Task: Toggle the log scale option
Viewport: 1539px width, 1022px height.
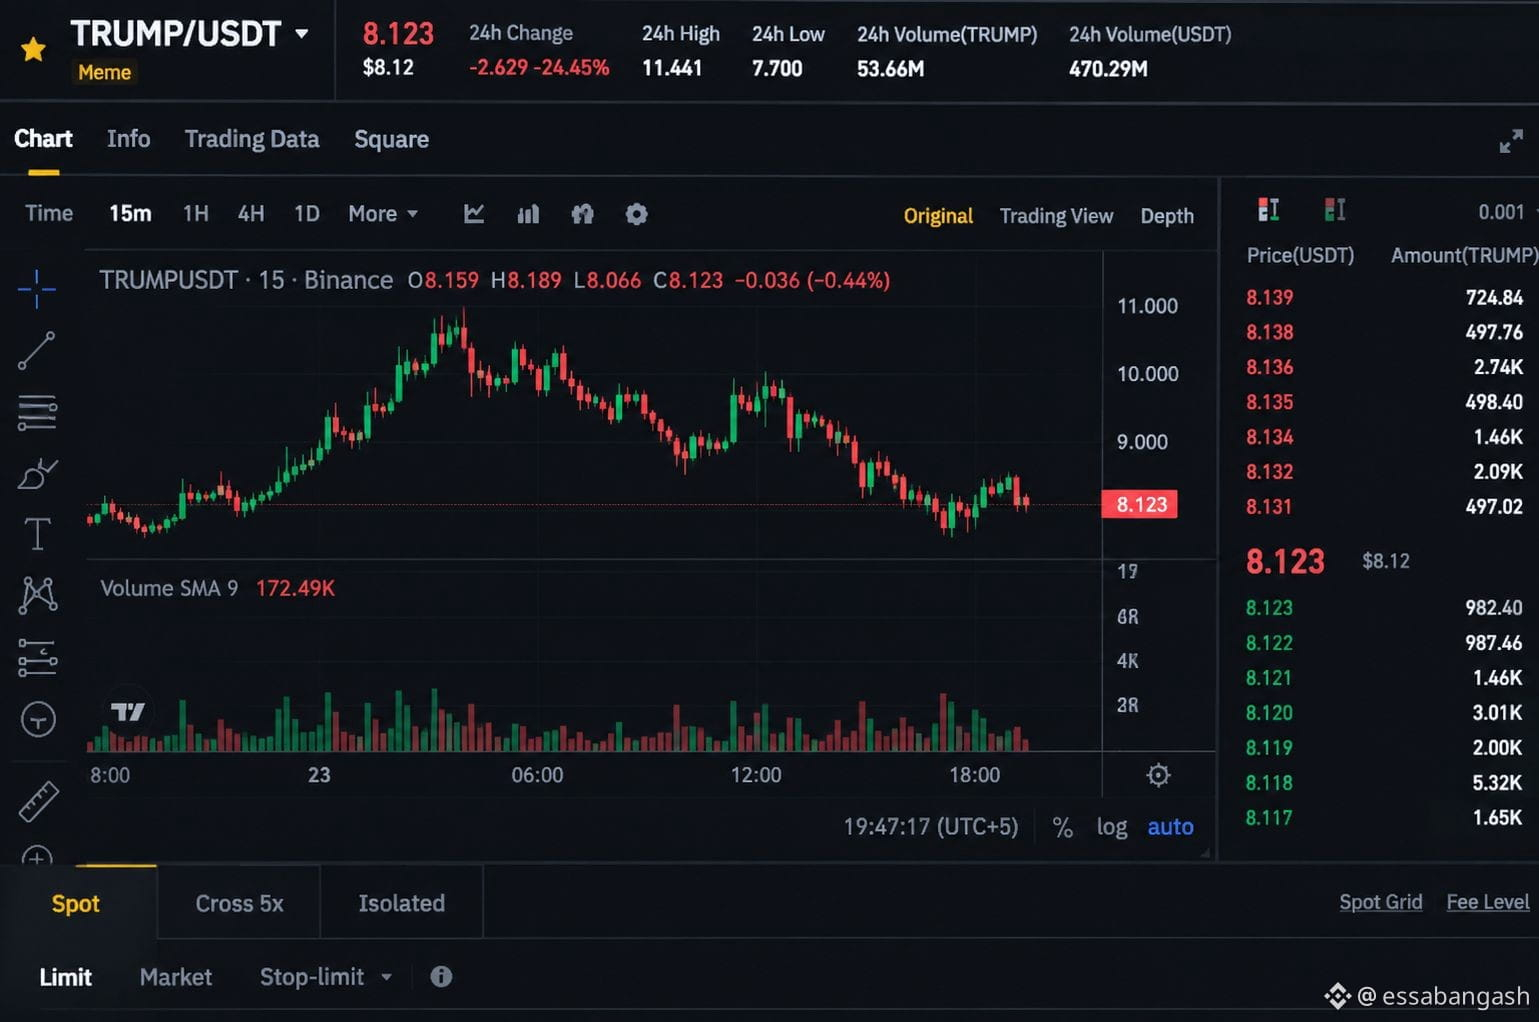Action: point(1112,827)
